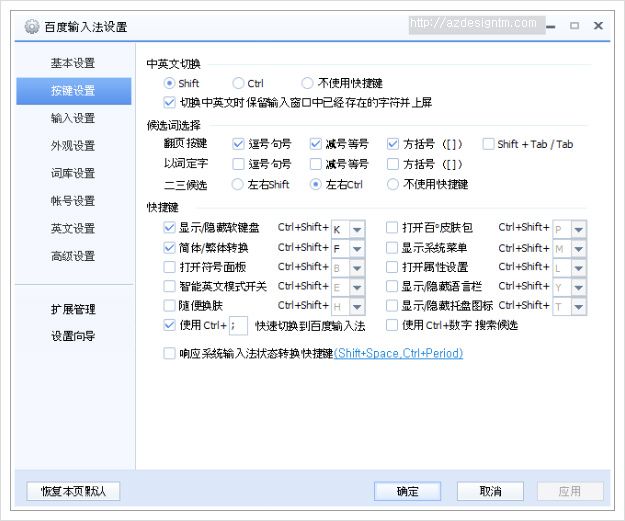
Task: Click the Ctrl+ key input field
Action: [238, 325]
